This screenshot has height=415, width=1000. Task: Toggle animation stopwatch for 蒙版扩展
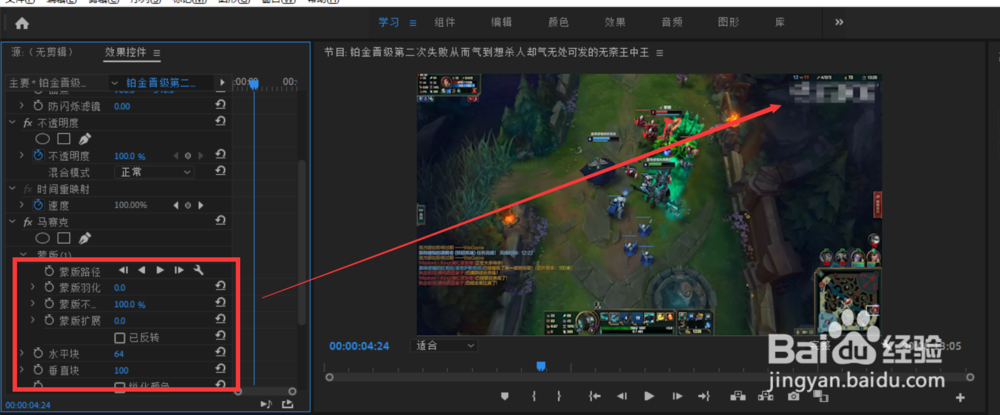click(50, 321)
